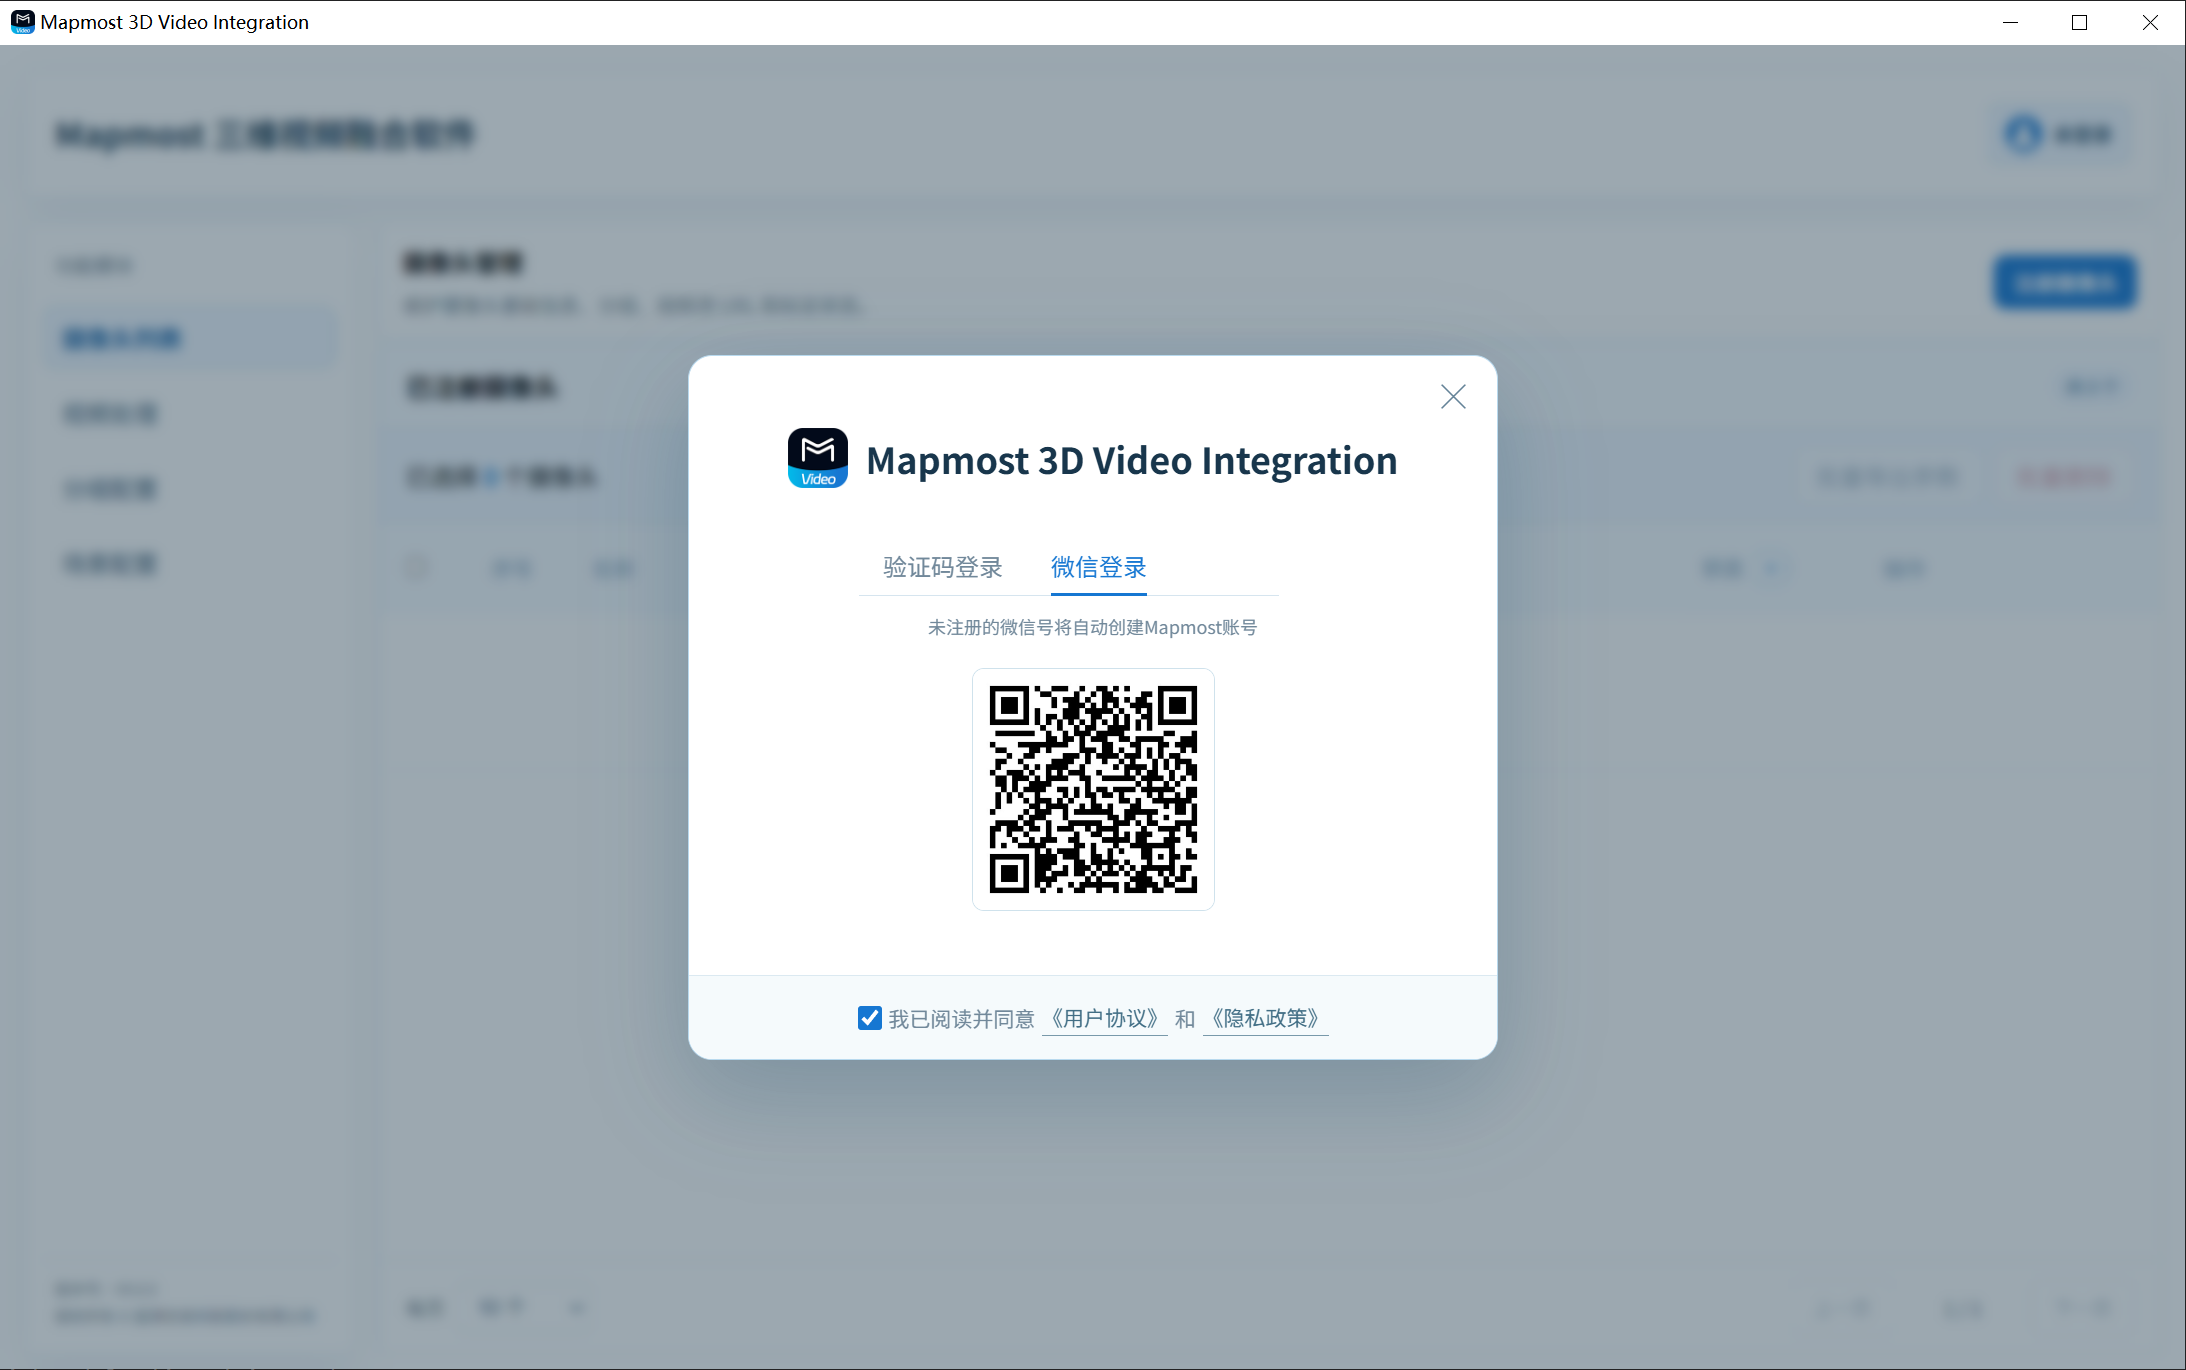The height and width of the screenshot is (1370, 2186).
Task: Click the text 未注册的微信号将自动创建Mapmost账号
Action: pyautogui.click(x=1093, y=628)
